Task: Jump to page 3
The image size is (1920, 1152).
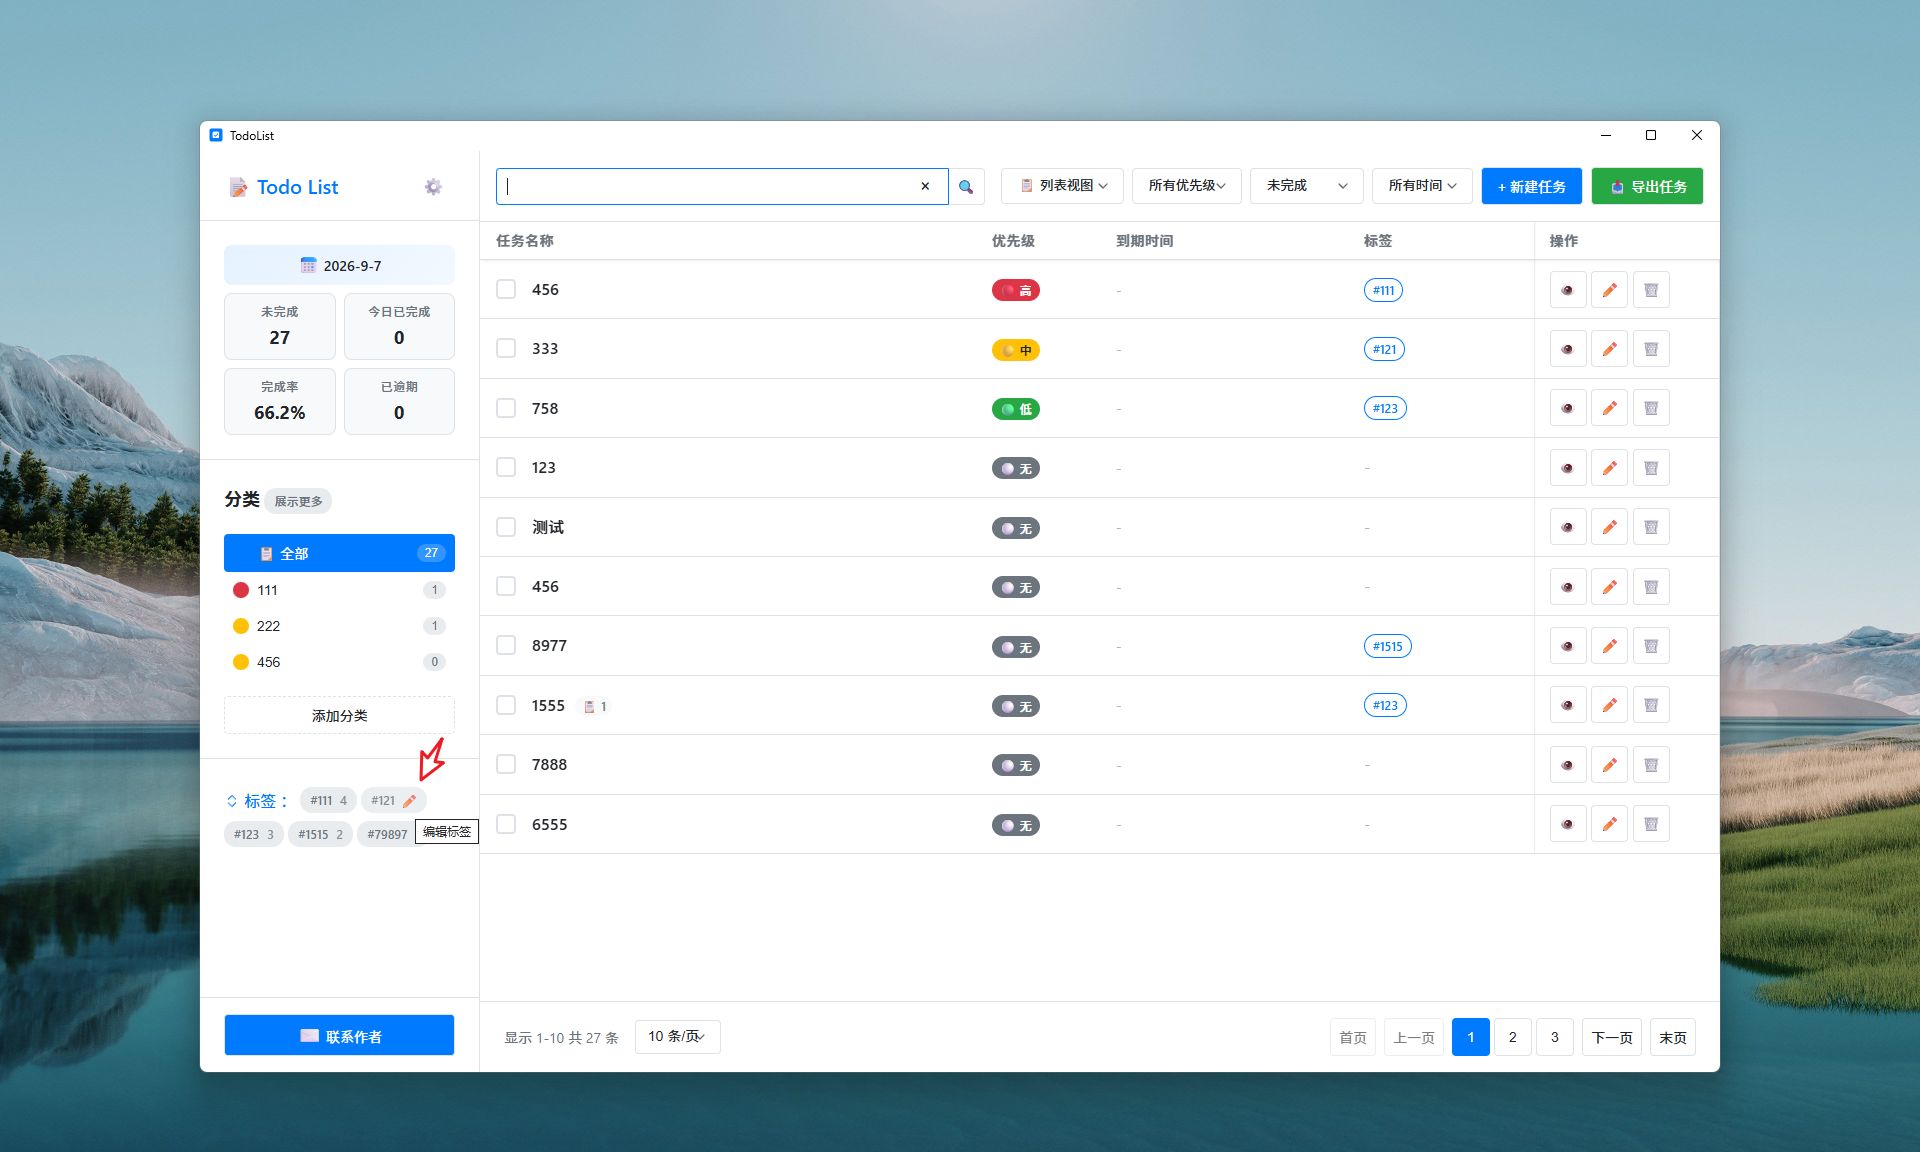Action: (1554, 1037)
